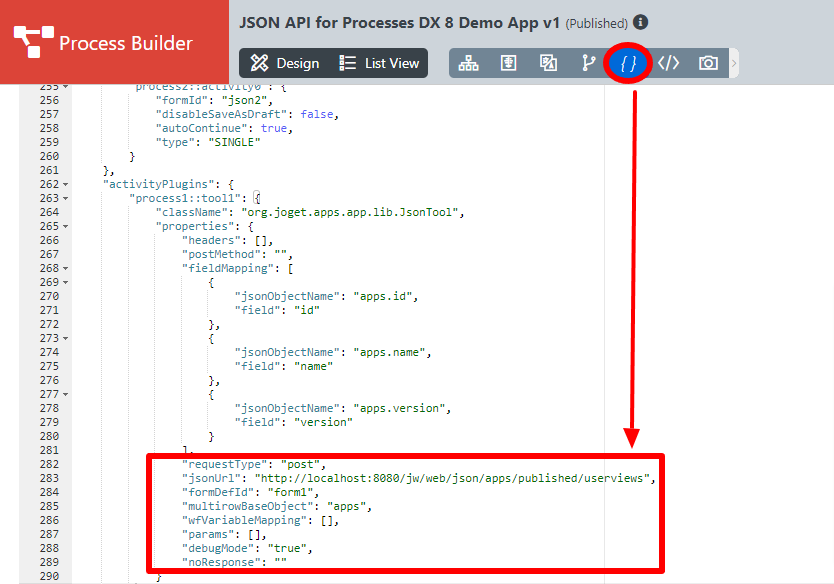Screen dimensions: 834x584
Task: Click the false value of disableSaveAsDraft
Action: point(317,114)
